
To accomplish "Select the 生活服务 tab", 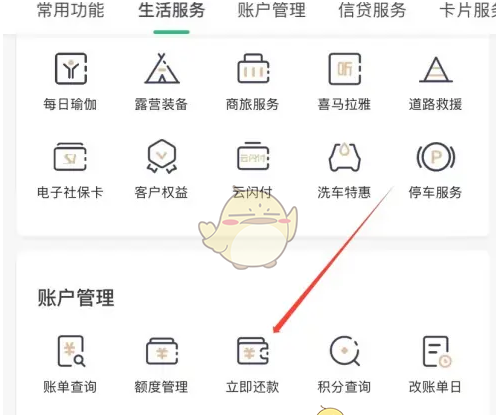I will click(172, 10).
